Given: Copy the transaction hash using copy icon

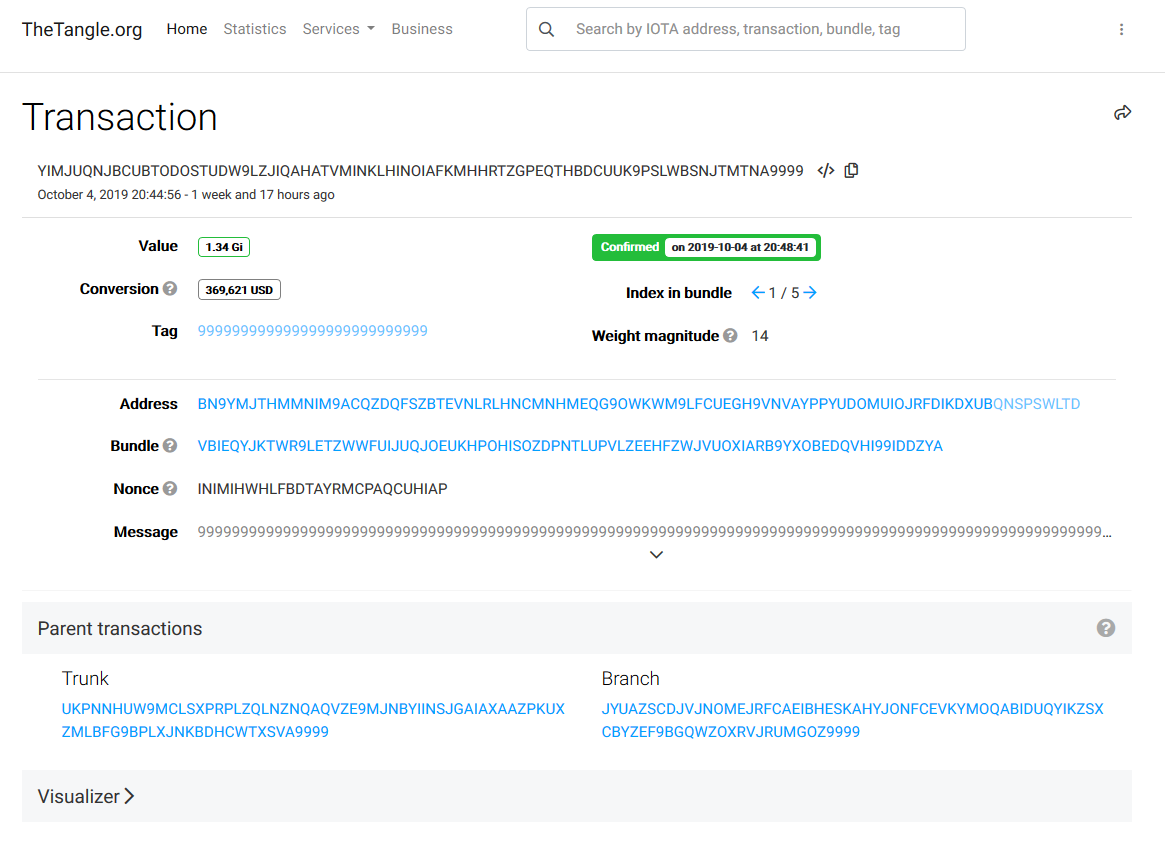Looking at the screenshot, I should 851,170.
